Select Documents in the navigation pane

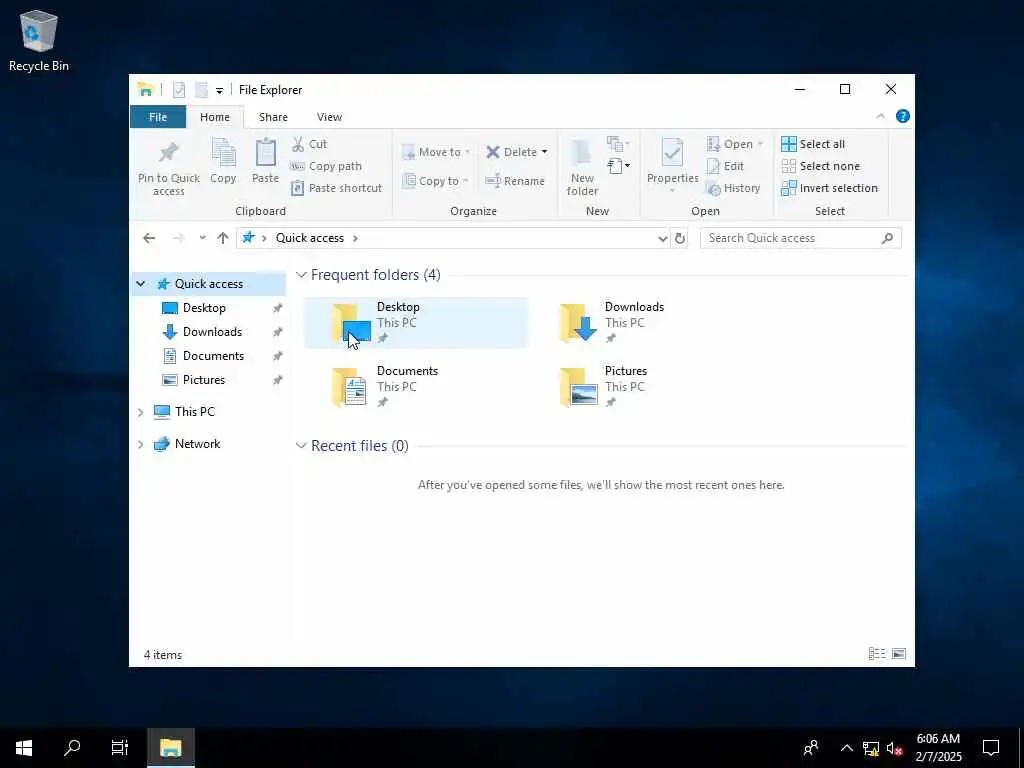click(x=208, y=356)
